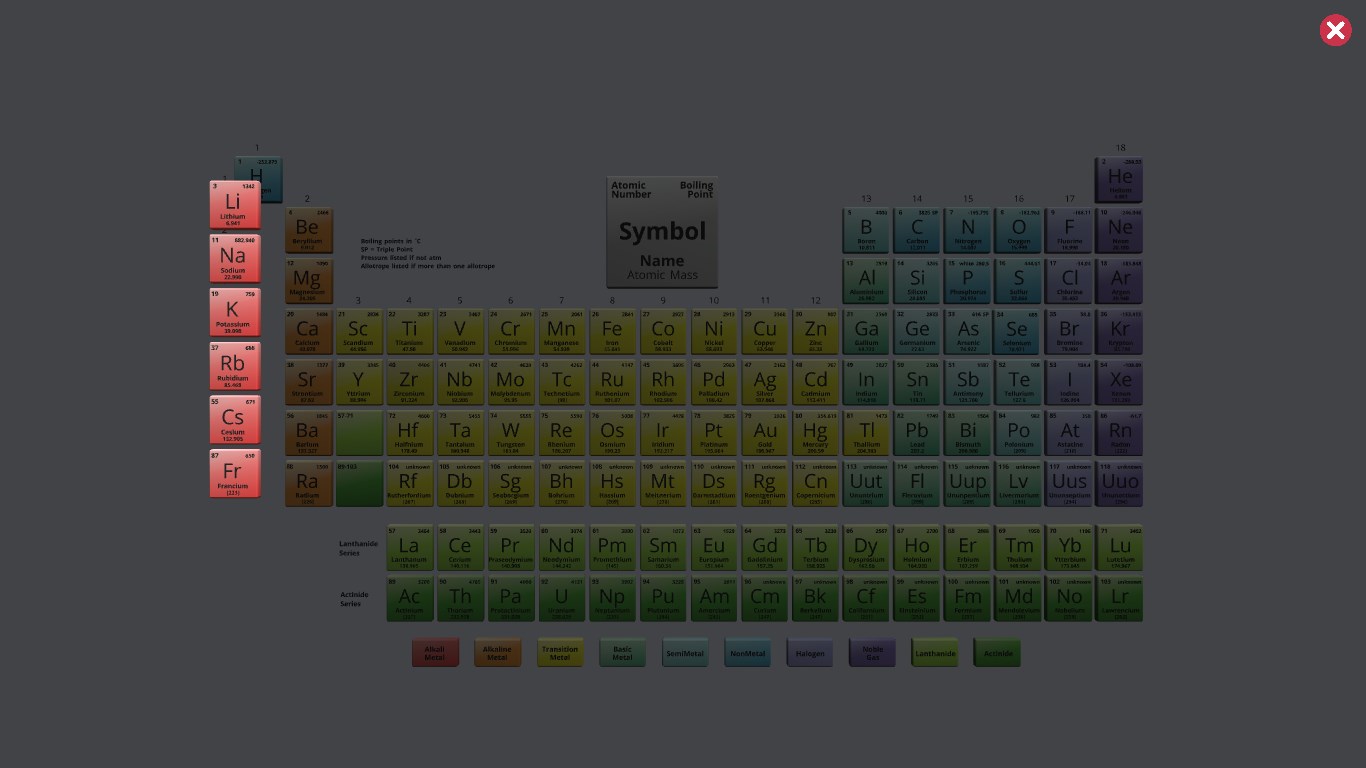Select the Ununoctium (Uuo) tile
This screenshot has height=768, width=1366.
click(x=1119, y=485)
